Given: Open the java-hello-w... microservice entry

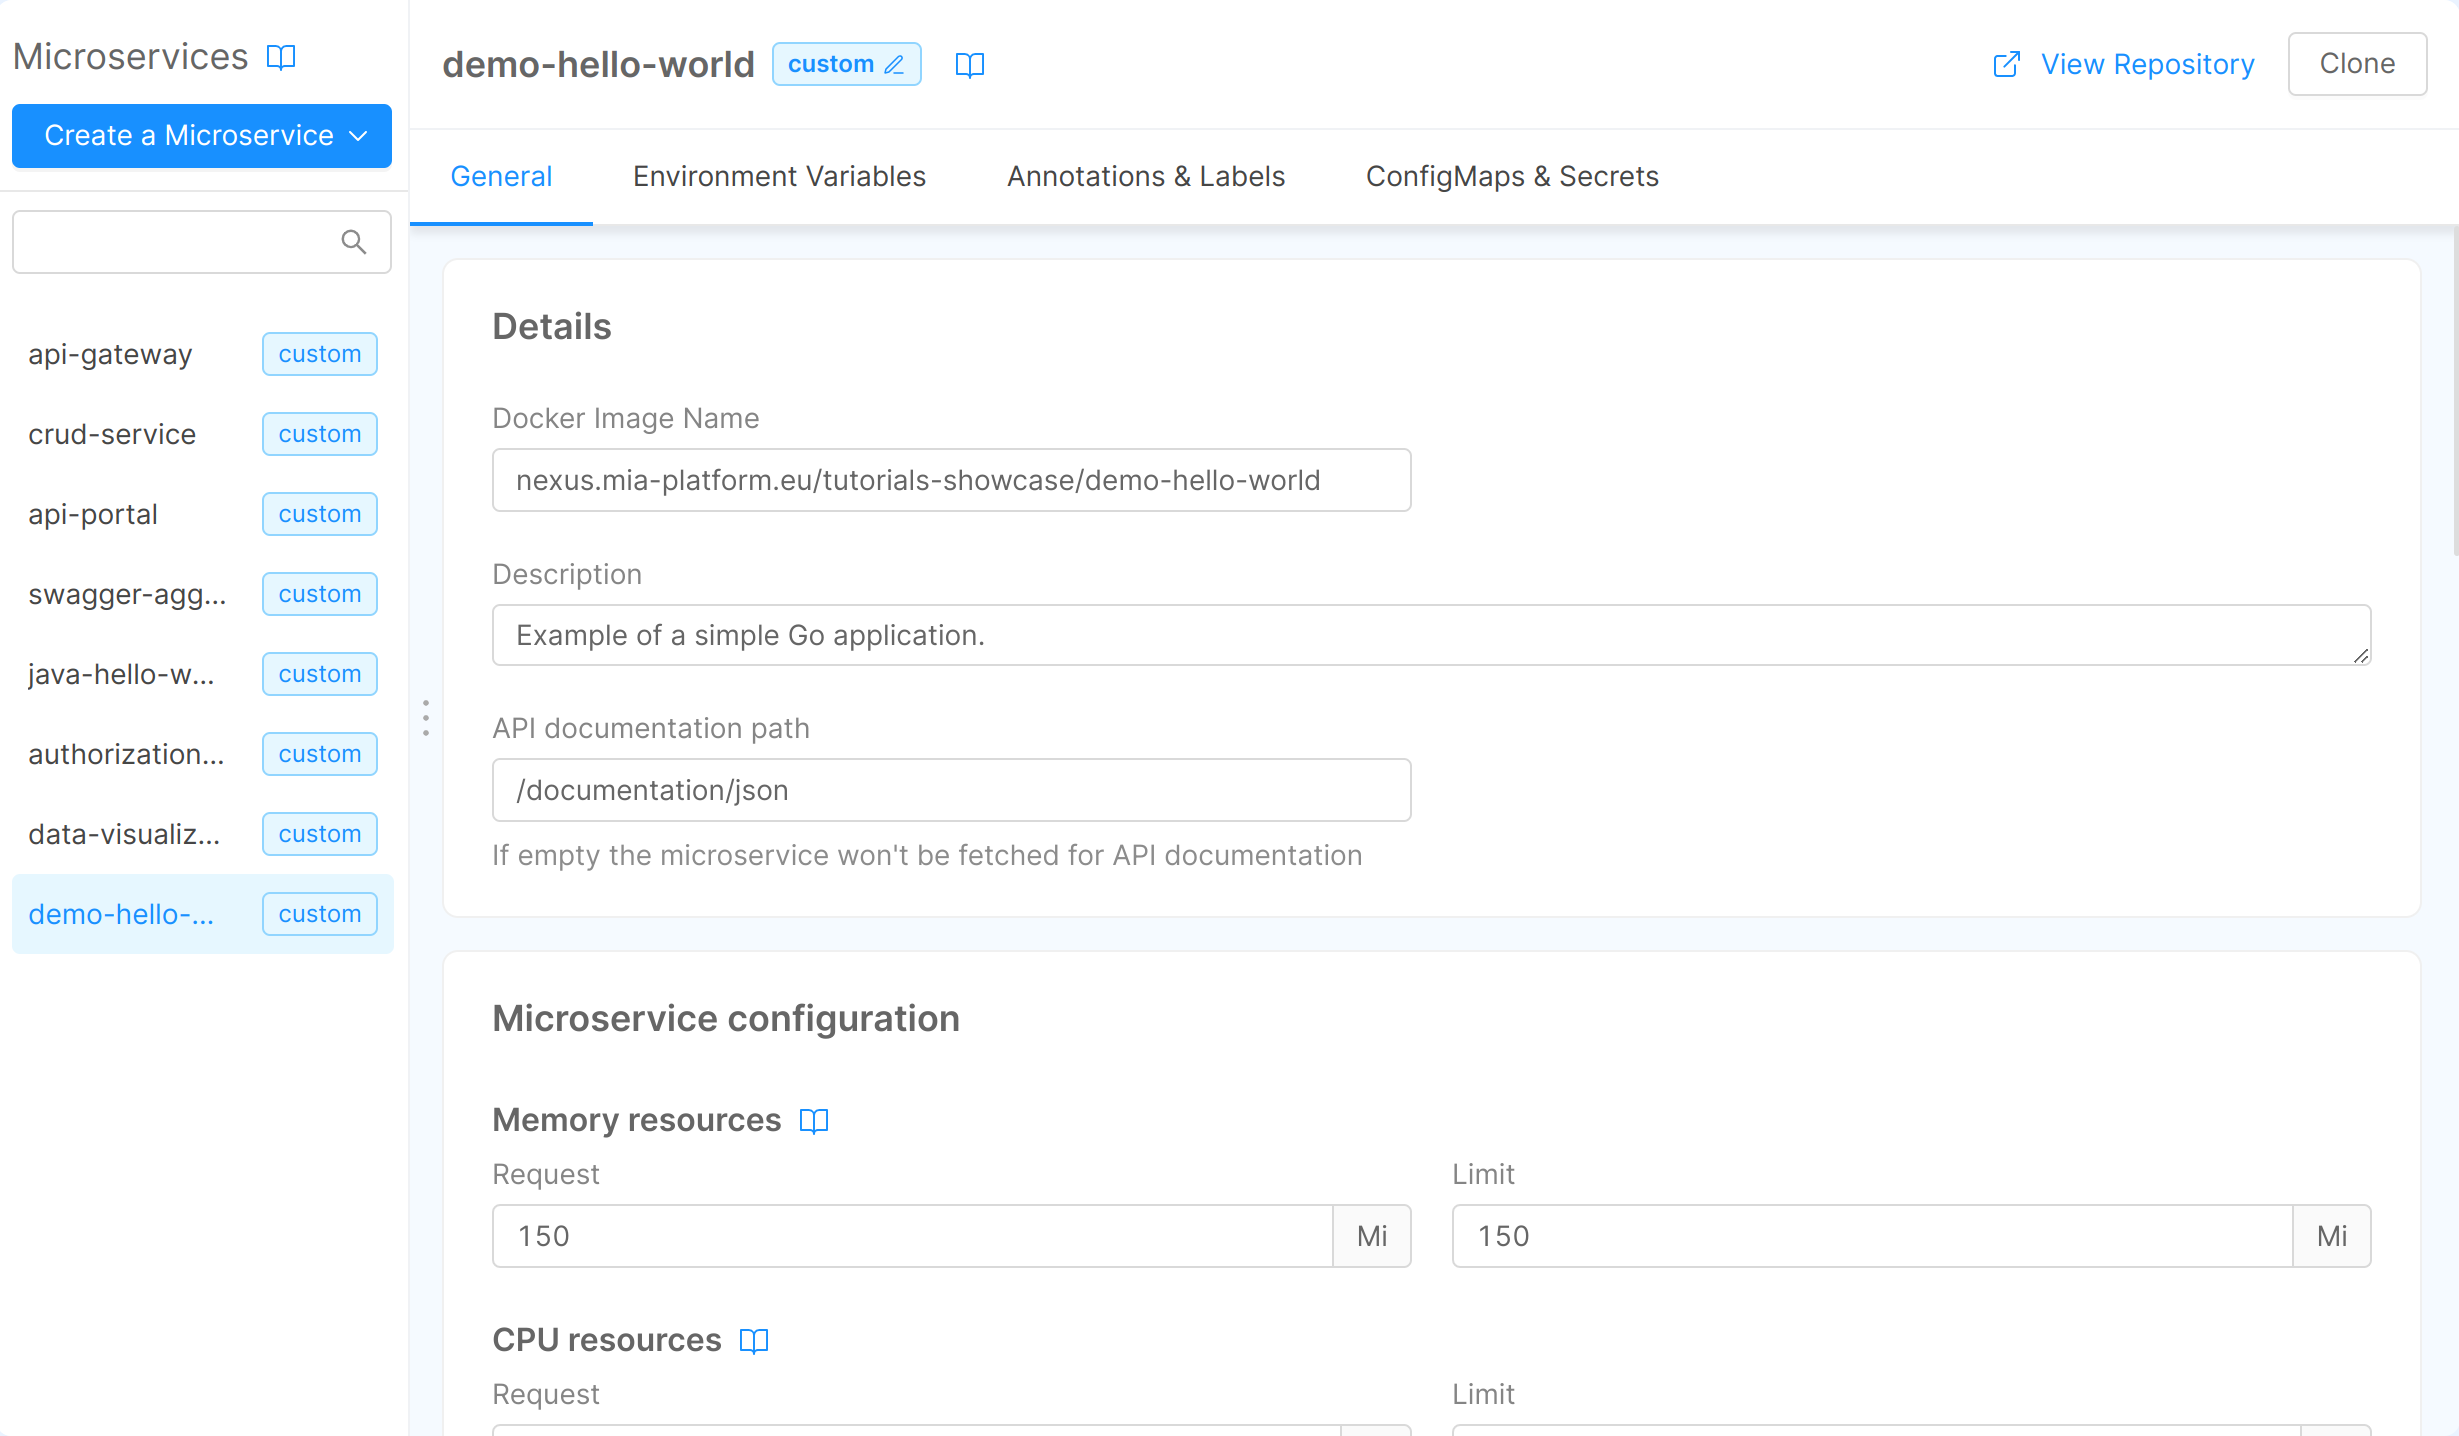Looking at the screenshot, I should click(121, 674).
